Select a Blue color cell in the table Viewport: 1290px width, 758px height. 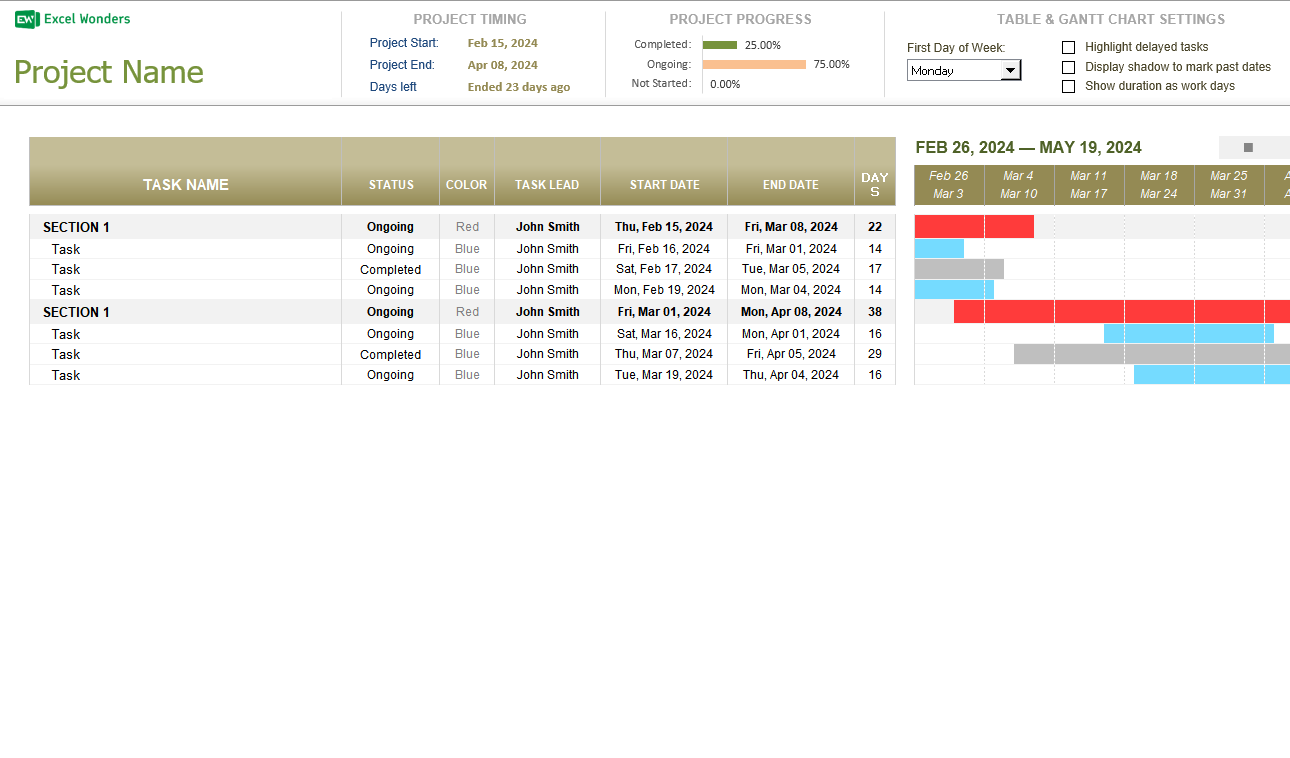[466, 248]
